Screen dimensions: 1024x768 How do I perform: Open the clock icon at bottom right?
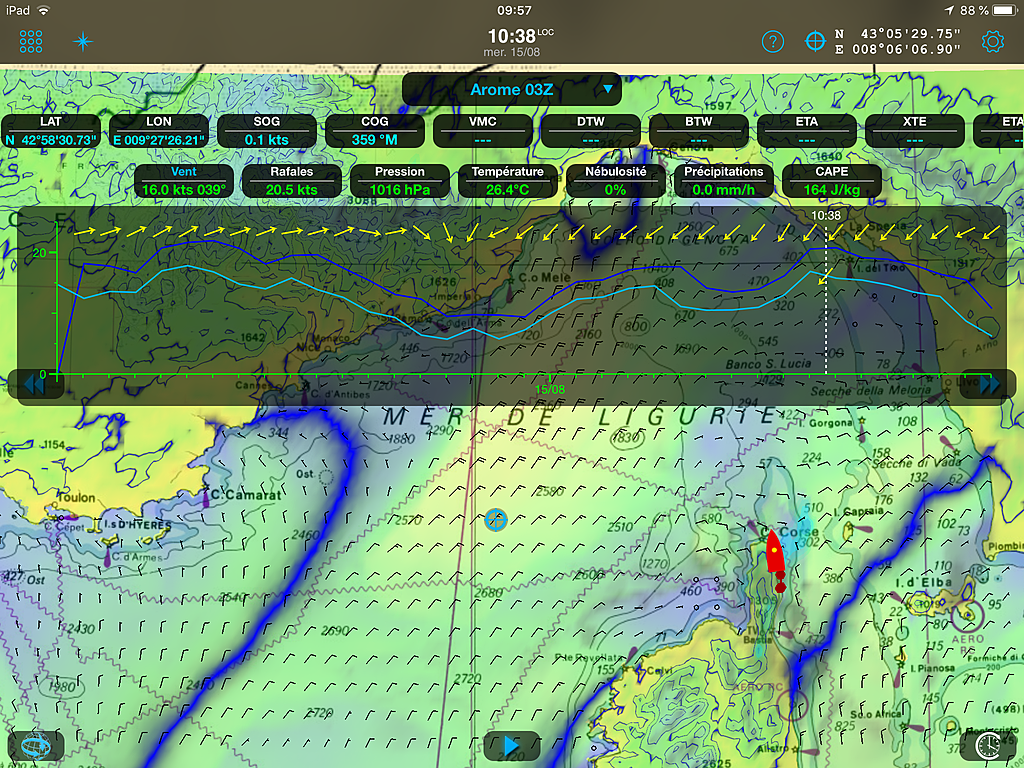(987, 745)
